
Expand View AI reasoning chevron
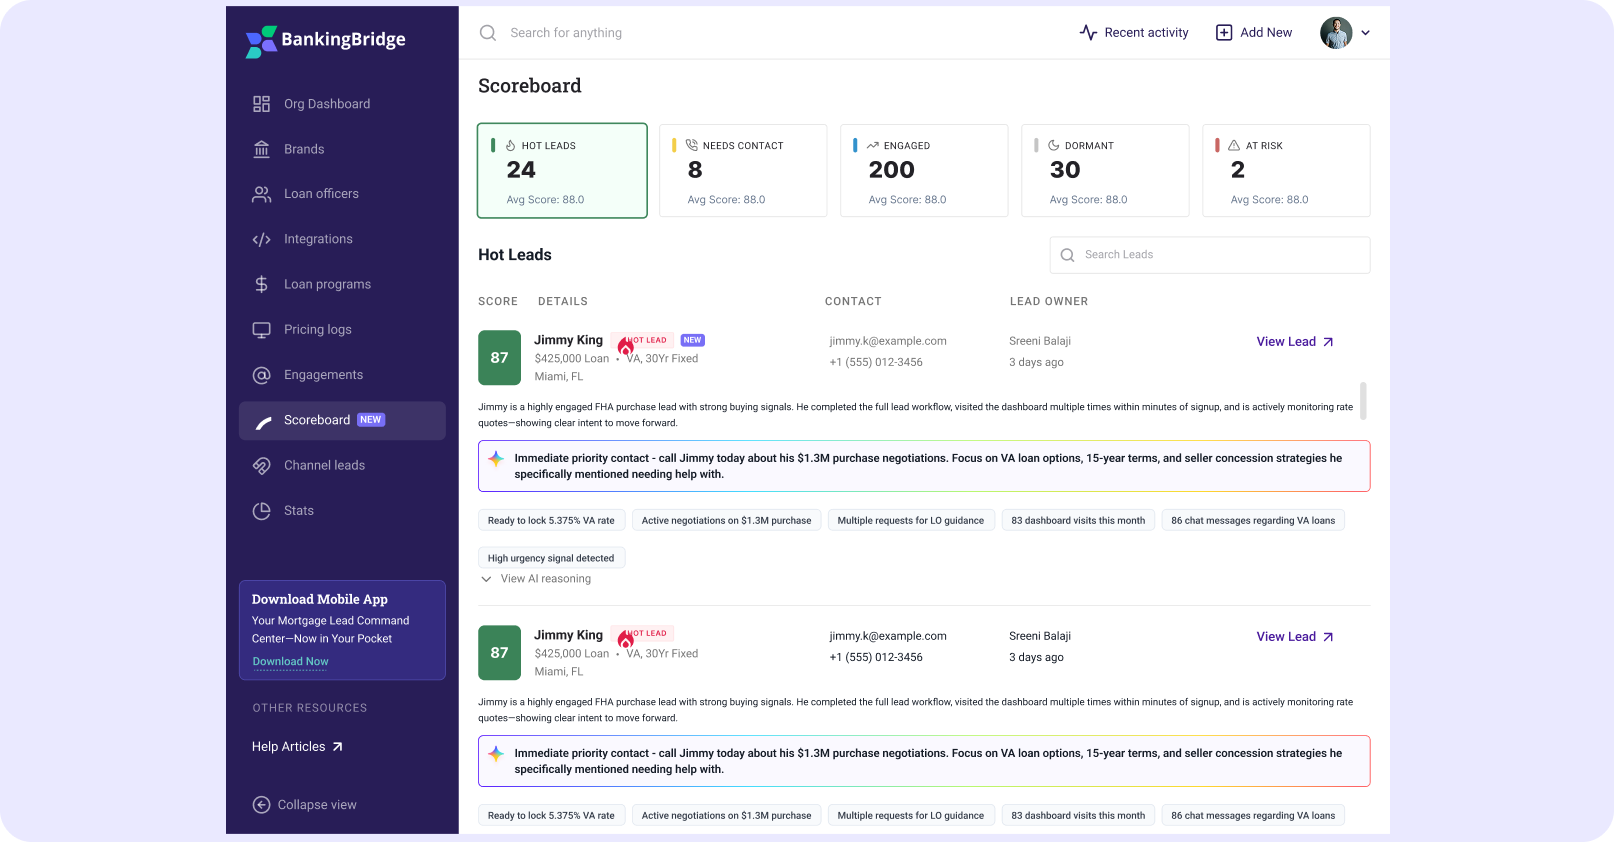(486, 579)
